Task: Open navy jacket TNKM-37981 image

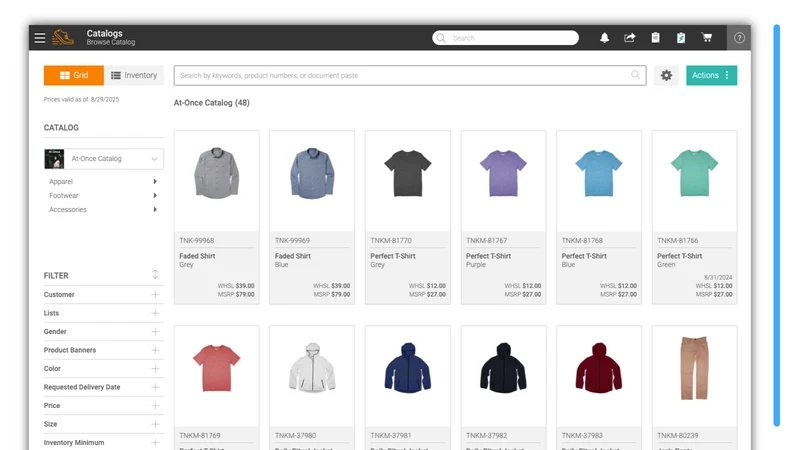Action: pyautogui.click(x=408, y=368)
